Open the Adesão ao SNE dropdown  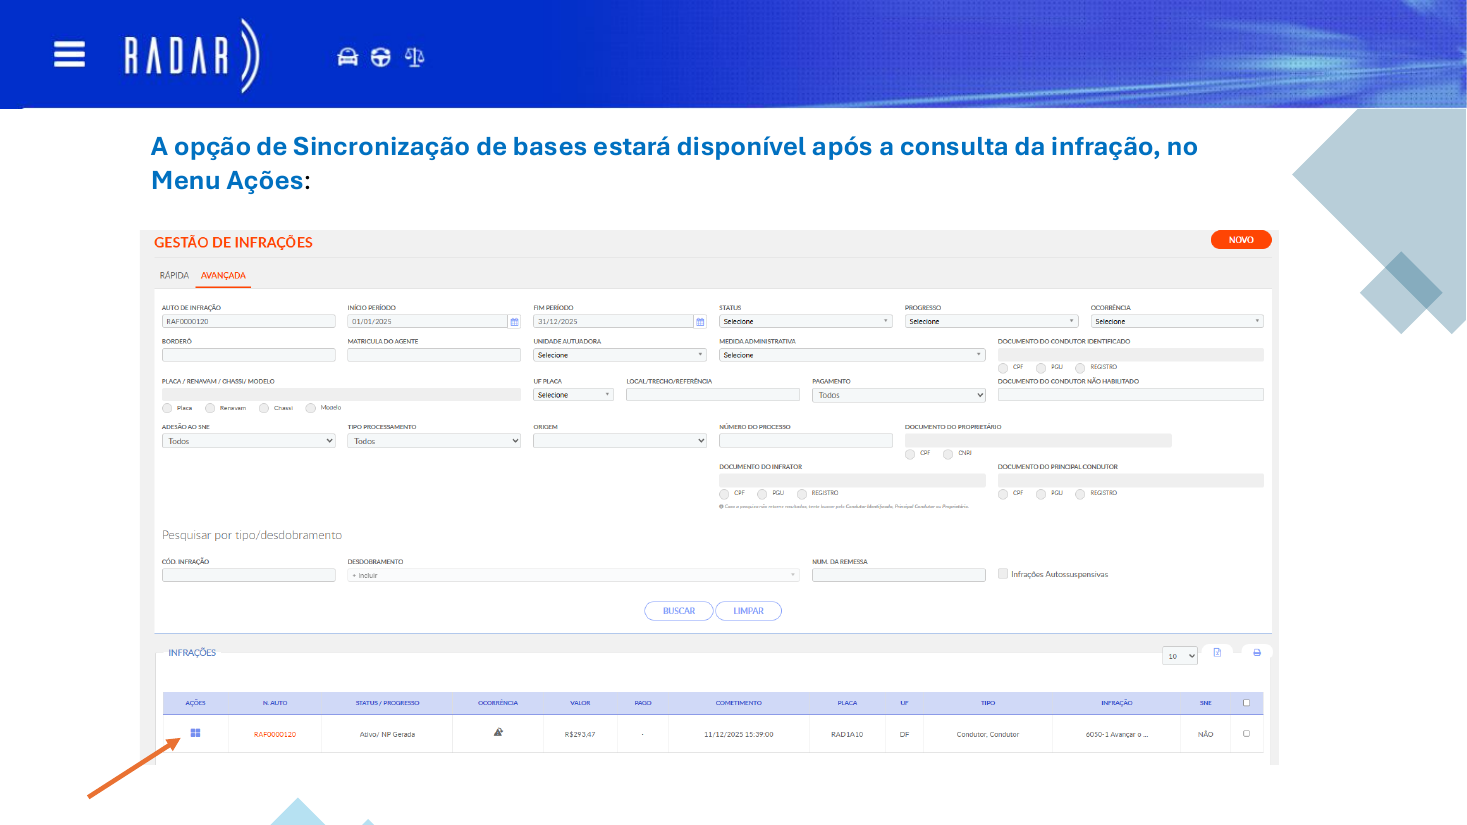tap(249, 441)
